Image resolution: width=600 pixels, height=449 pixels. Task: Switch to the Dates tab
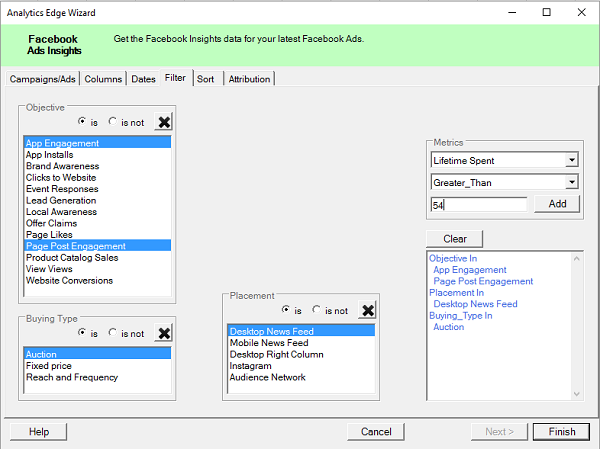pos(143,79)
